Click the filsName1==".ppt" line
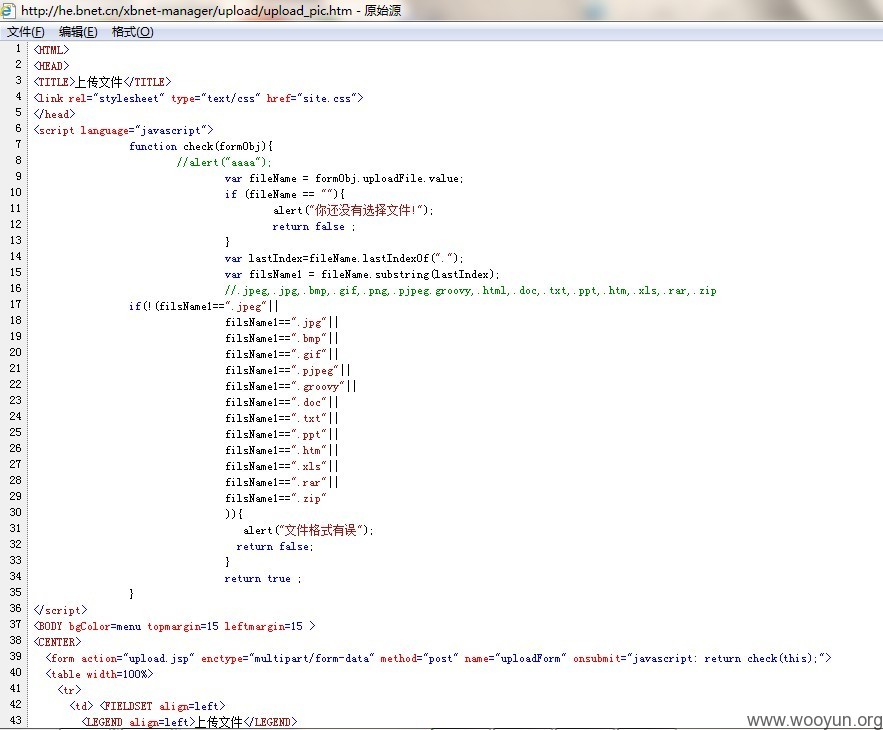Screen dimensions: 883x730 click(x=282, y=434)
